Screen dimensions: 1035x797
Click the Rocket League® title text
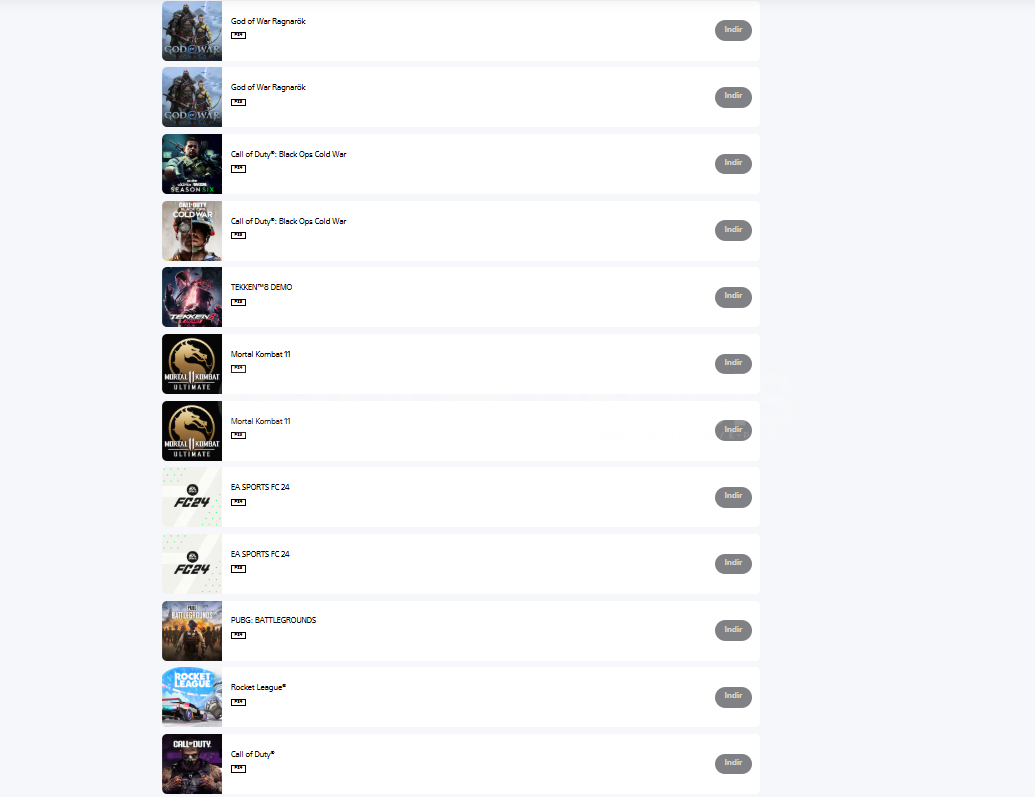tap(258, 687)
